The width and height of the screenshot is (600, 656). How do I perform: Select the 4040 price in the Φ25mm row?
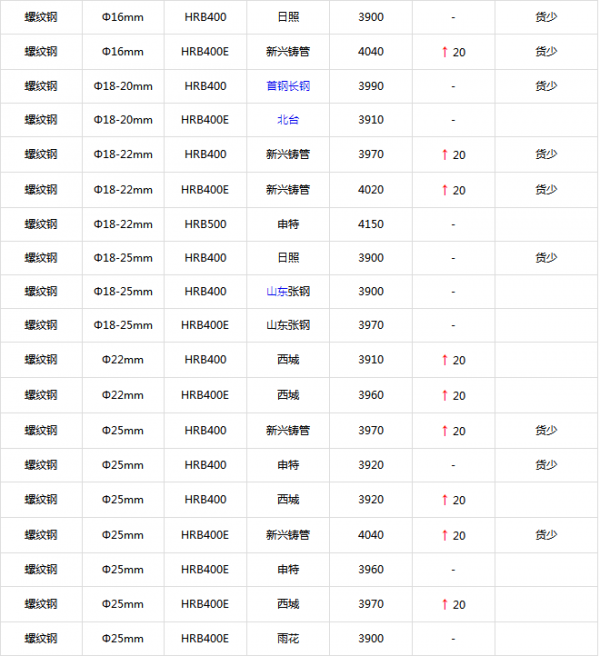[371, 535]
